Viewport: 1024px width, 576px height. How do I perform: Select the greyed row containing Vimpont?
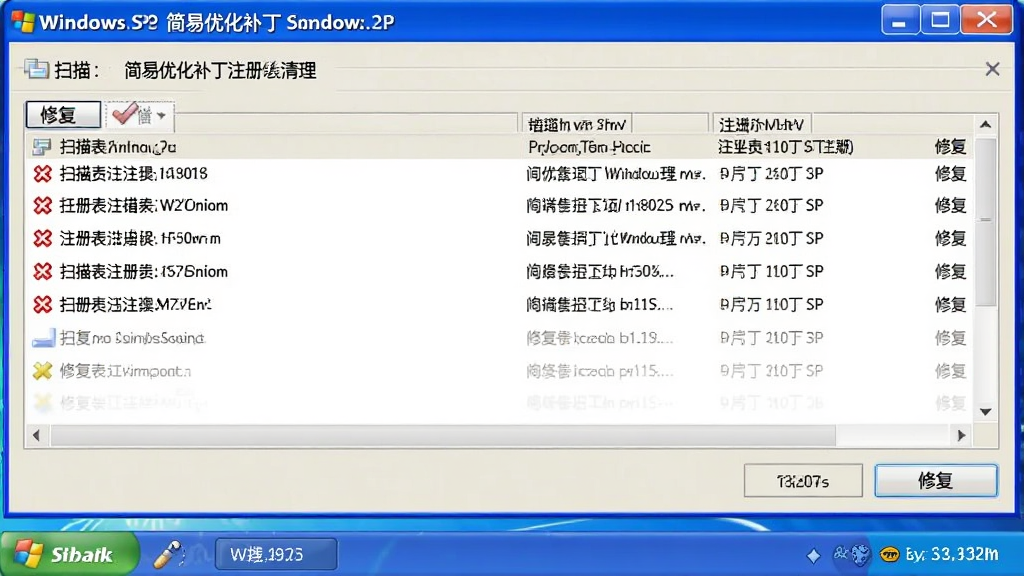coord(500,371)
